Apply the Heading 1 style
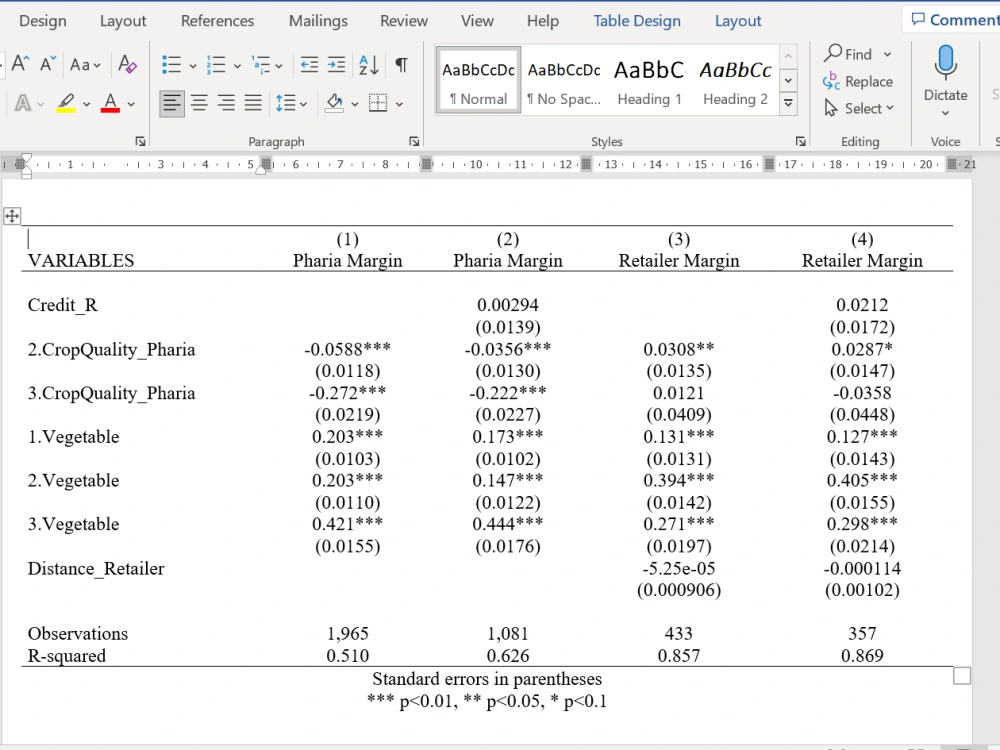Screen dimensions: 1000x750 [649, 81]
